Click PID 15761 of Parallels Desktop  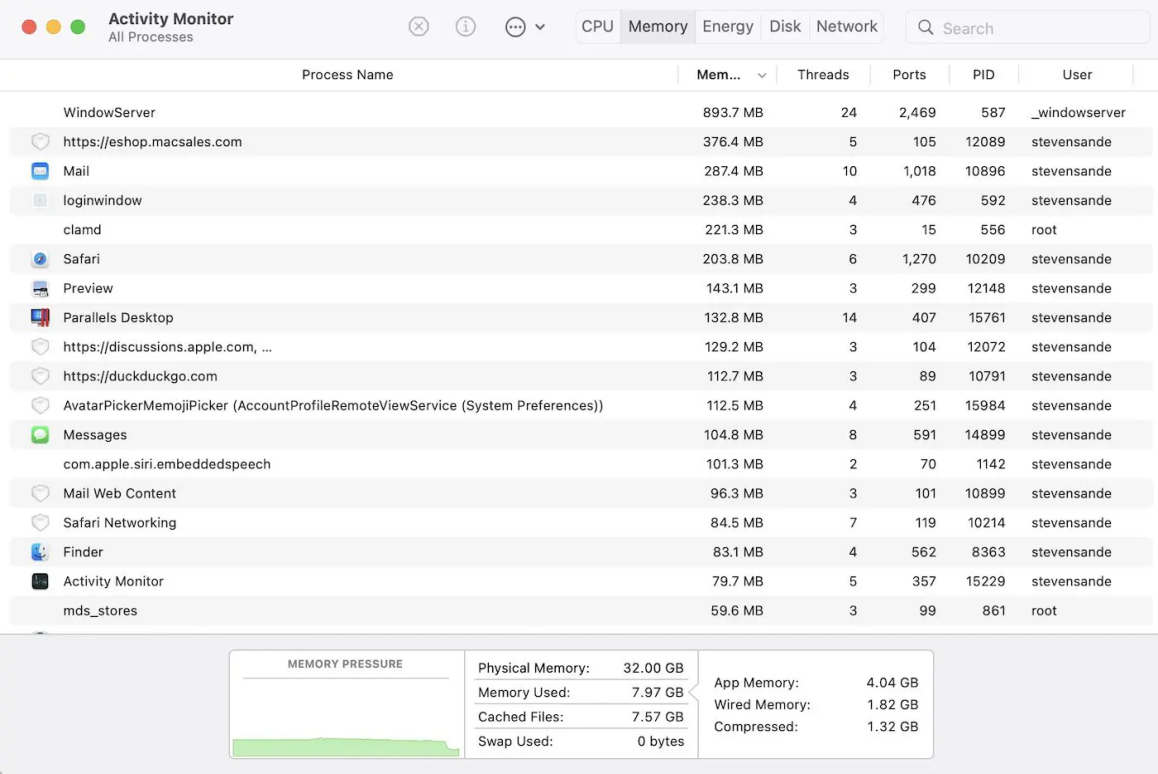tap(987, 318)
